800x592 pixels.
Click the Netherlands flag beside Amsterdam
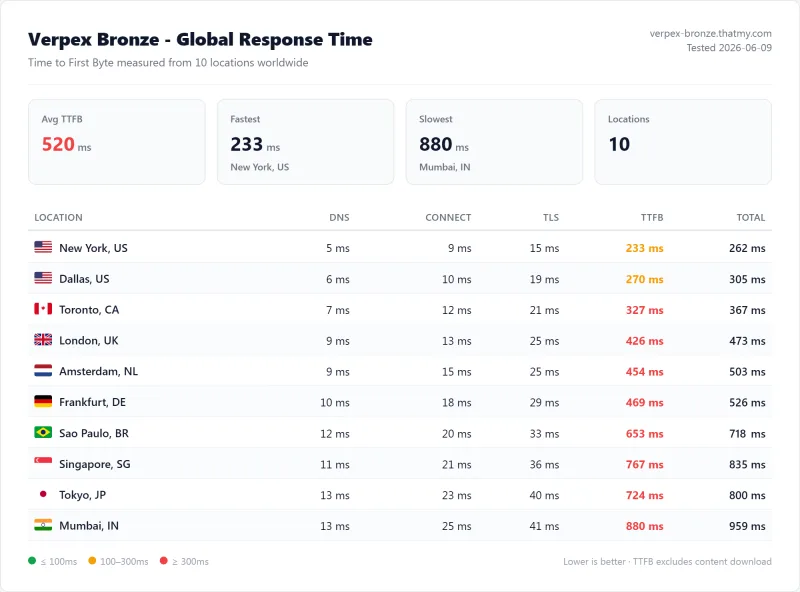(43, 371)
